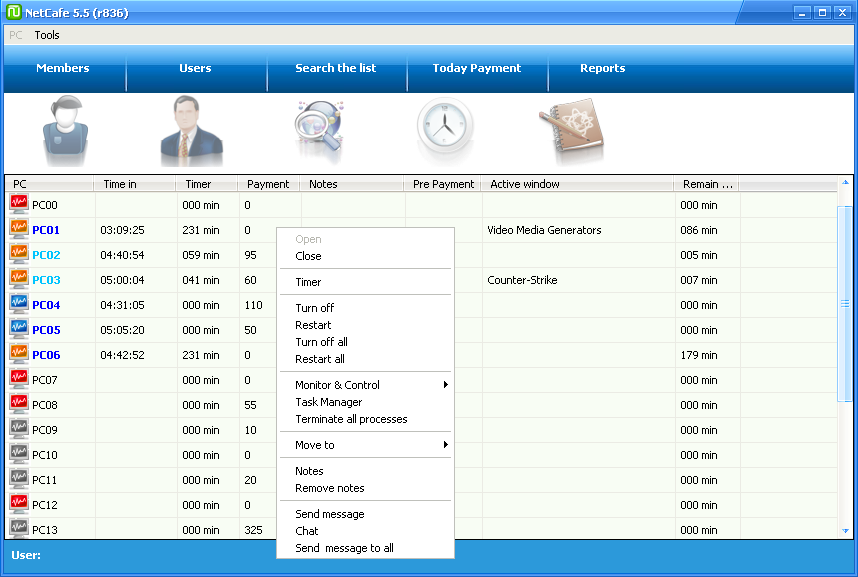Select the PC04 blue monitor icon

click(19, 305)
